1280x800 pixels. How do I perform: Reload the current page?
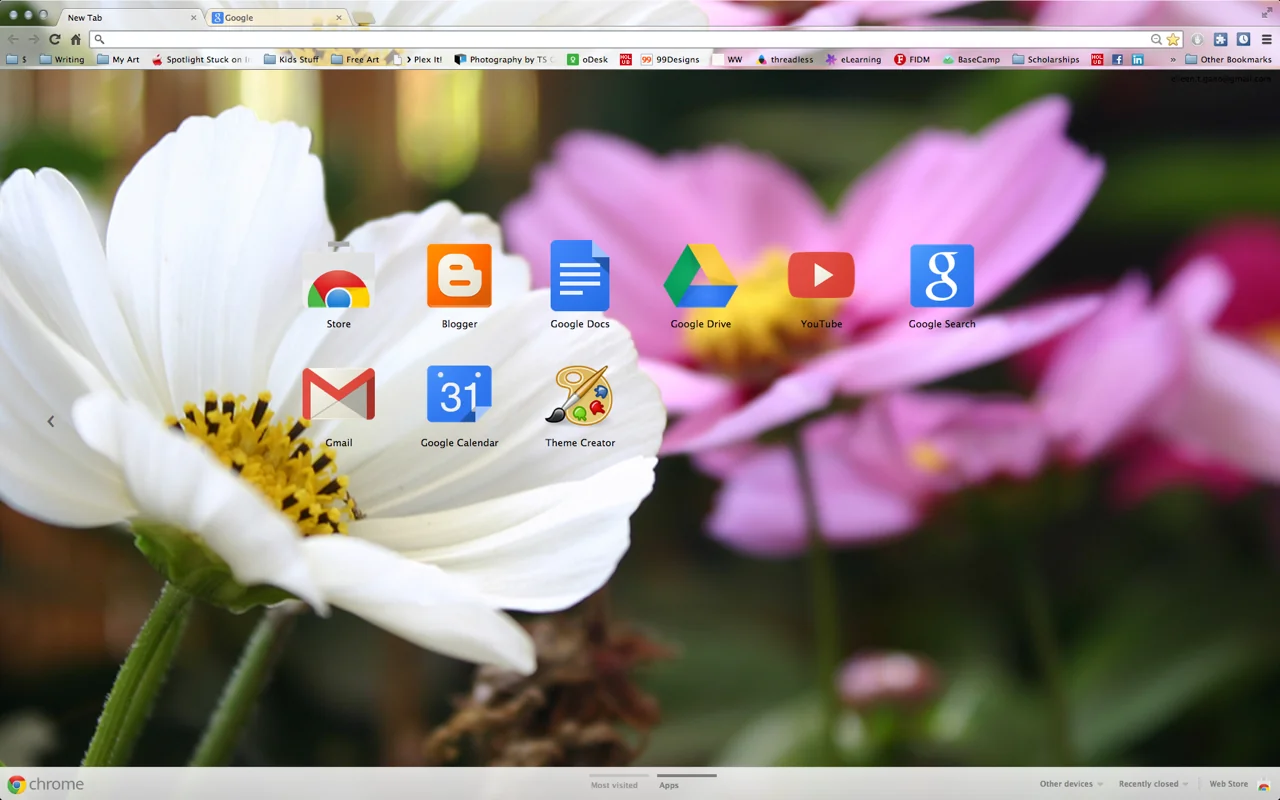click(x=55, y=39)
